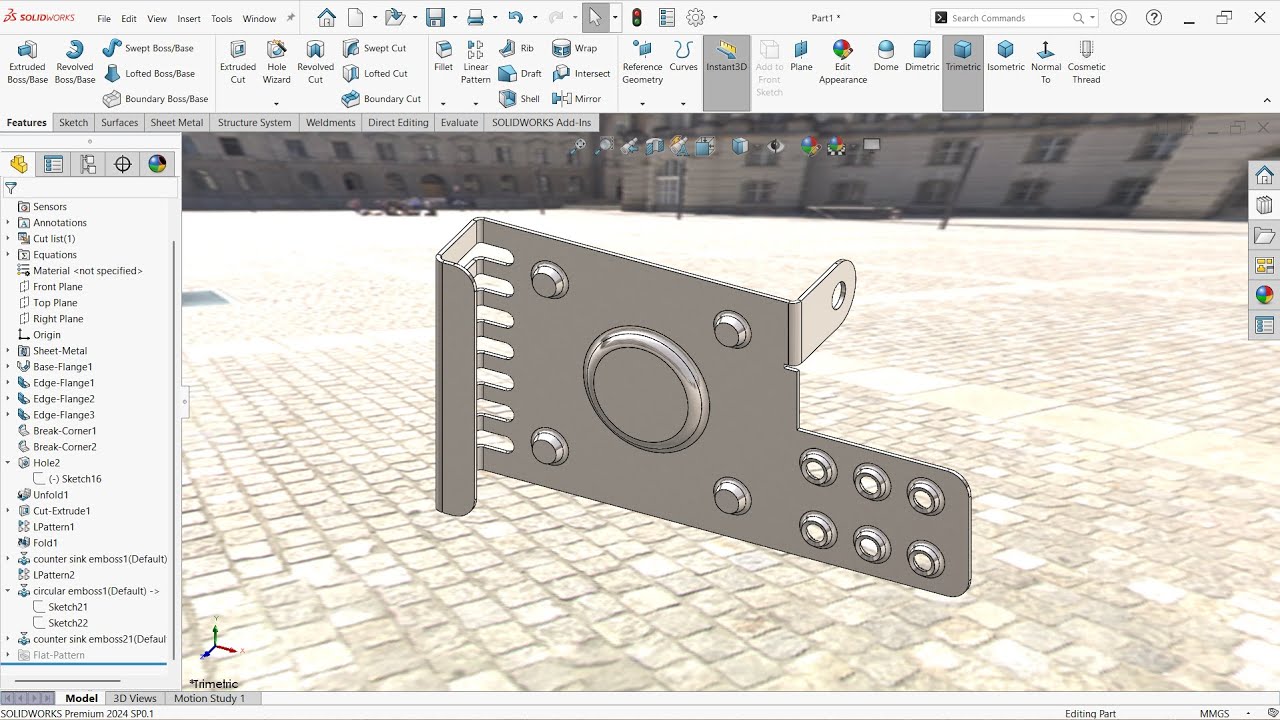1280x720 pixels.
Task: Switch to Dimetric view
Action: [x=922, y=56]
